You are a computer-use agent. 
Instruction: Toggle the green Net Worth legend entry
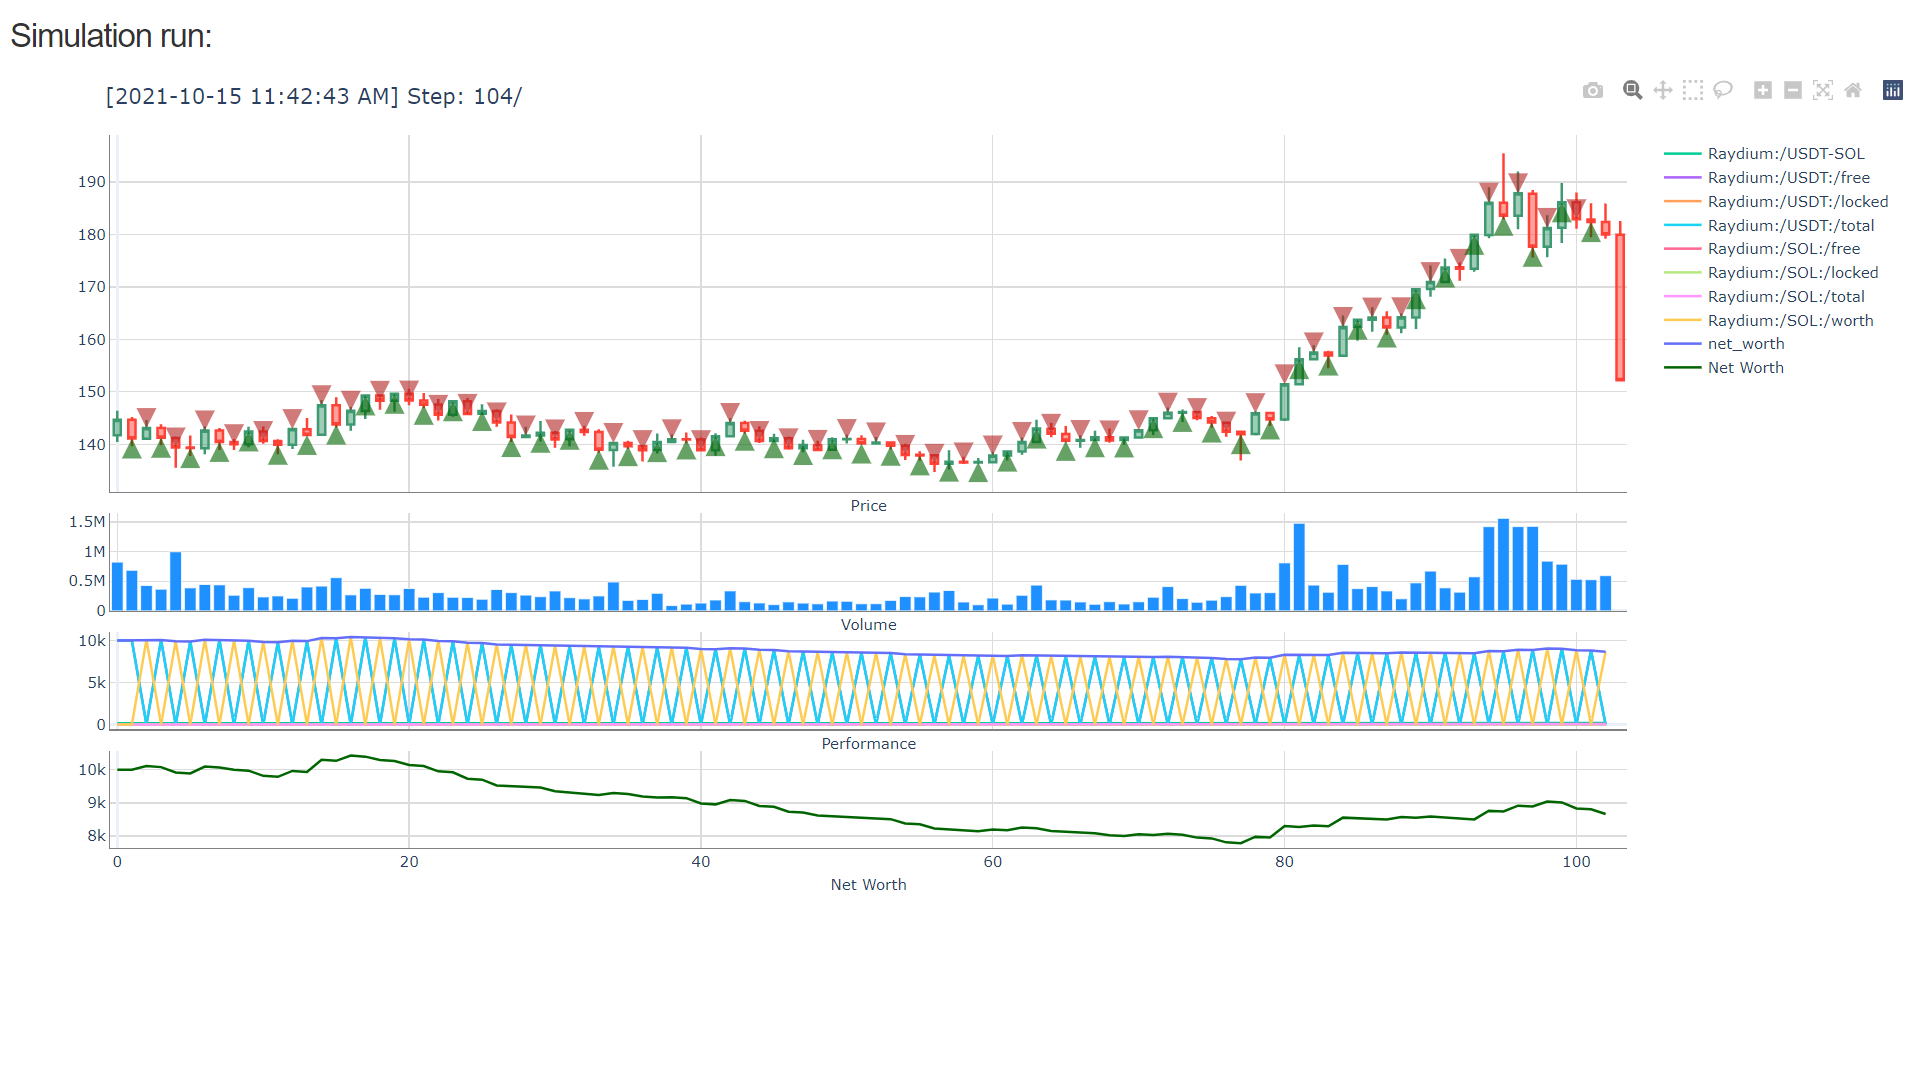click(x=1745, y=368)
